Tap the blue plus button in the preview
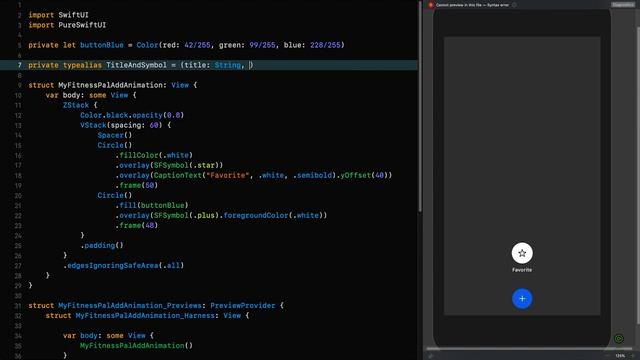Screen dimensions: 640x360 tap(522, 299)
